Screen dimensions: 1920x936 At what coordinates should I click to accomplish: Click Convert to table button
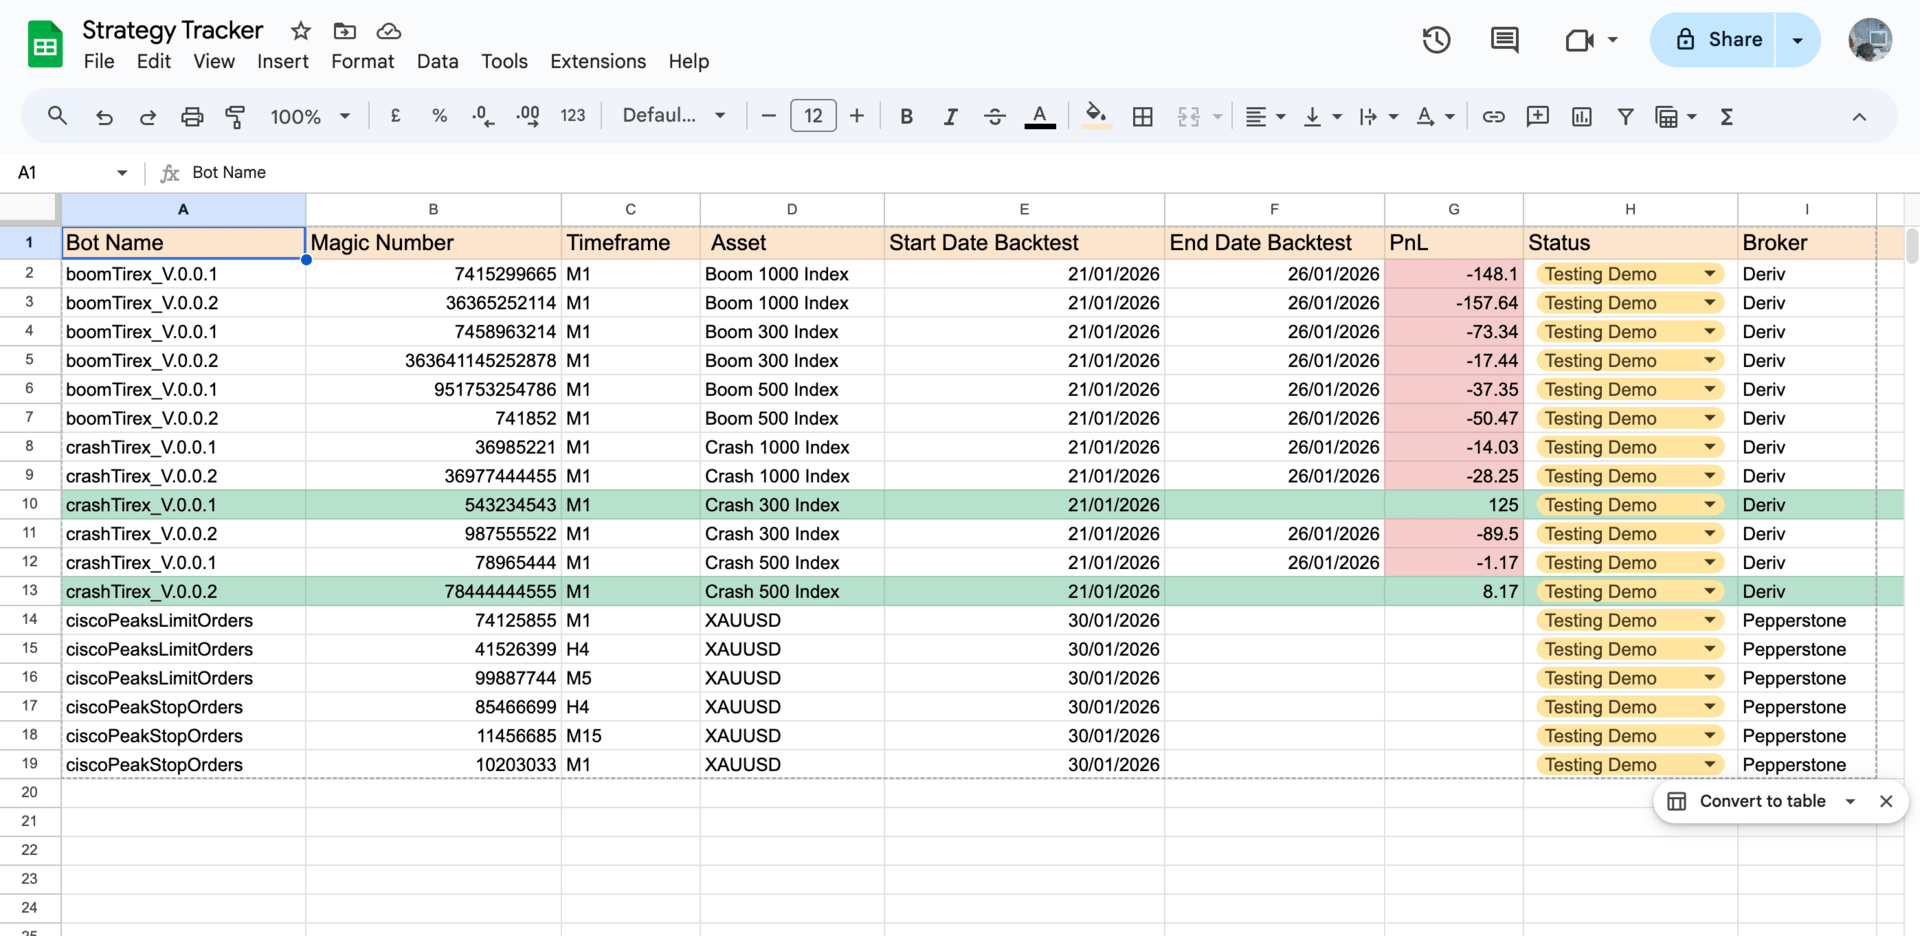tap(1761, 801)
